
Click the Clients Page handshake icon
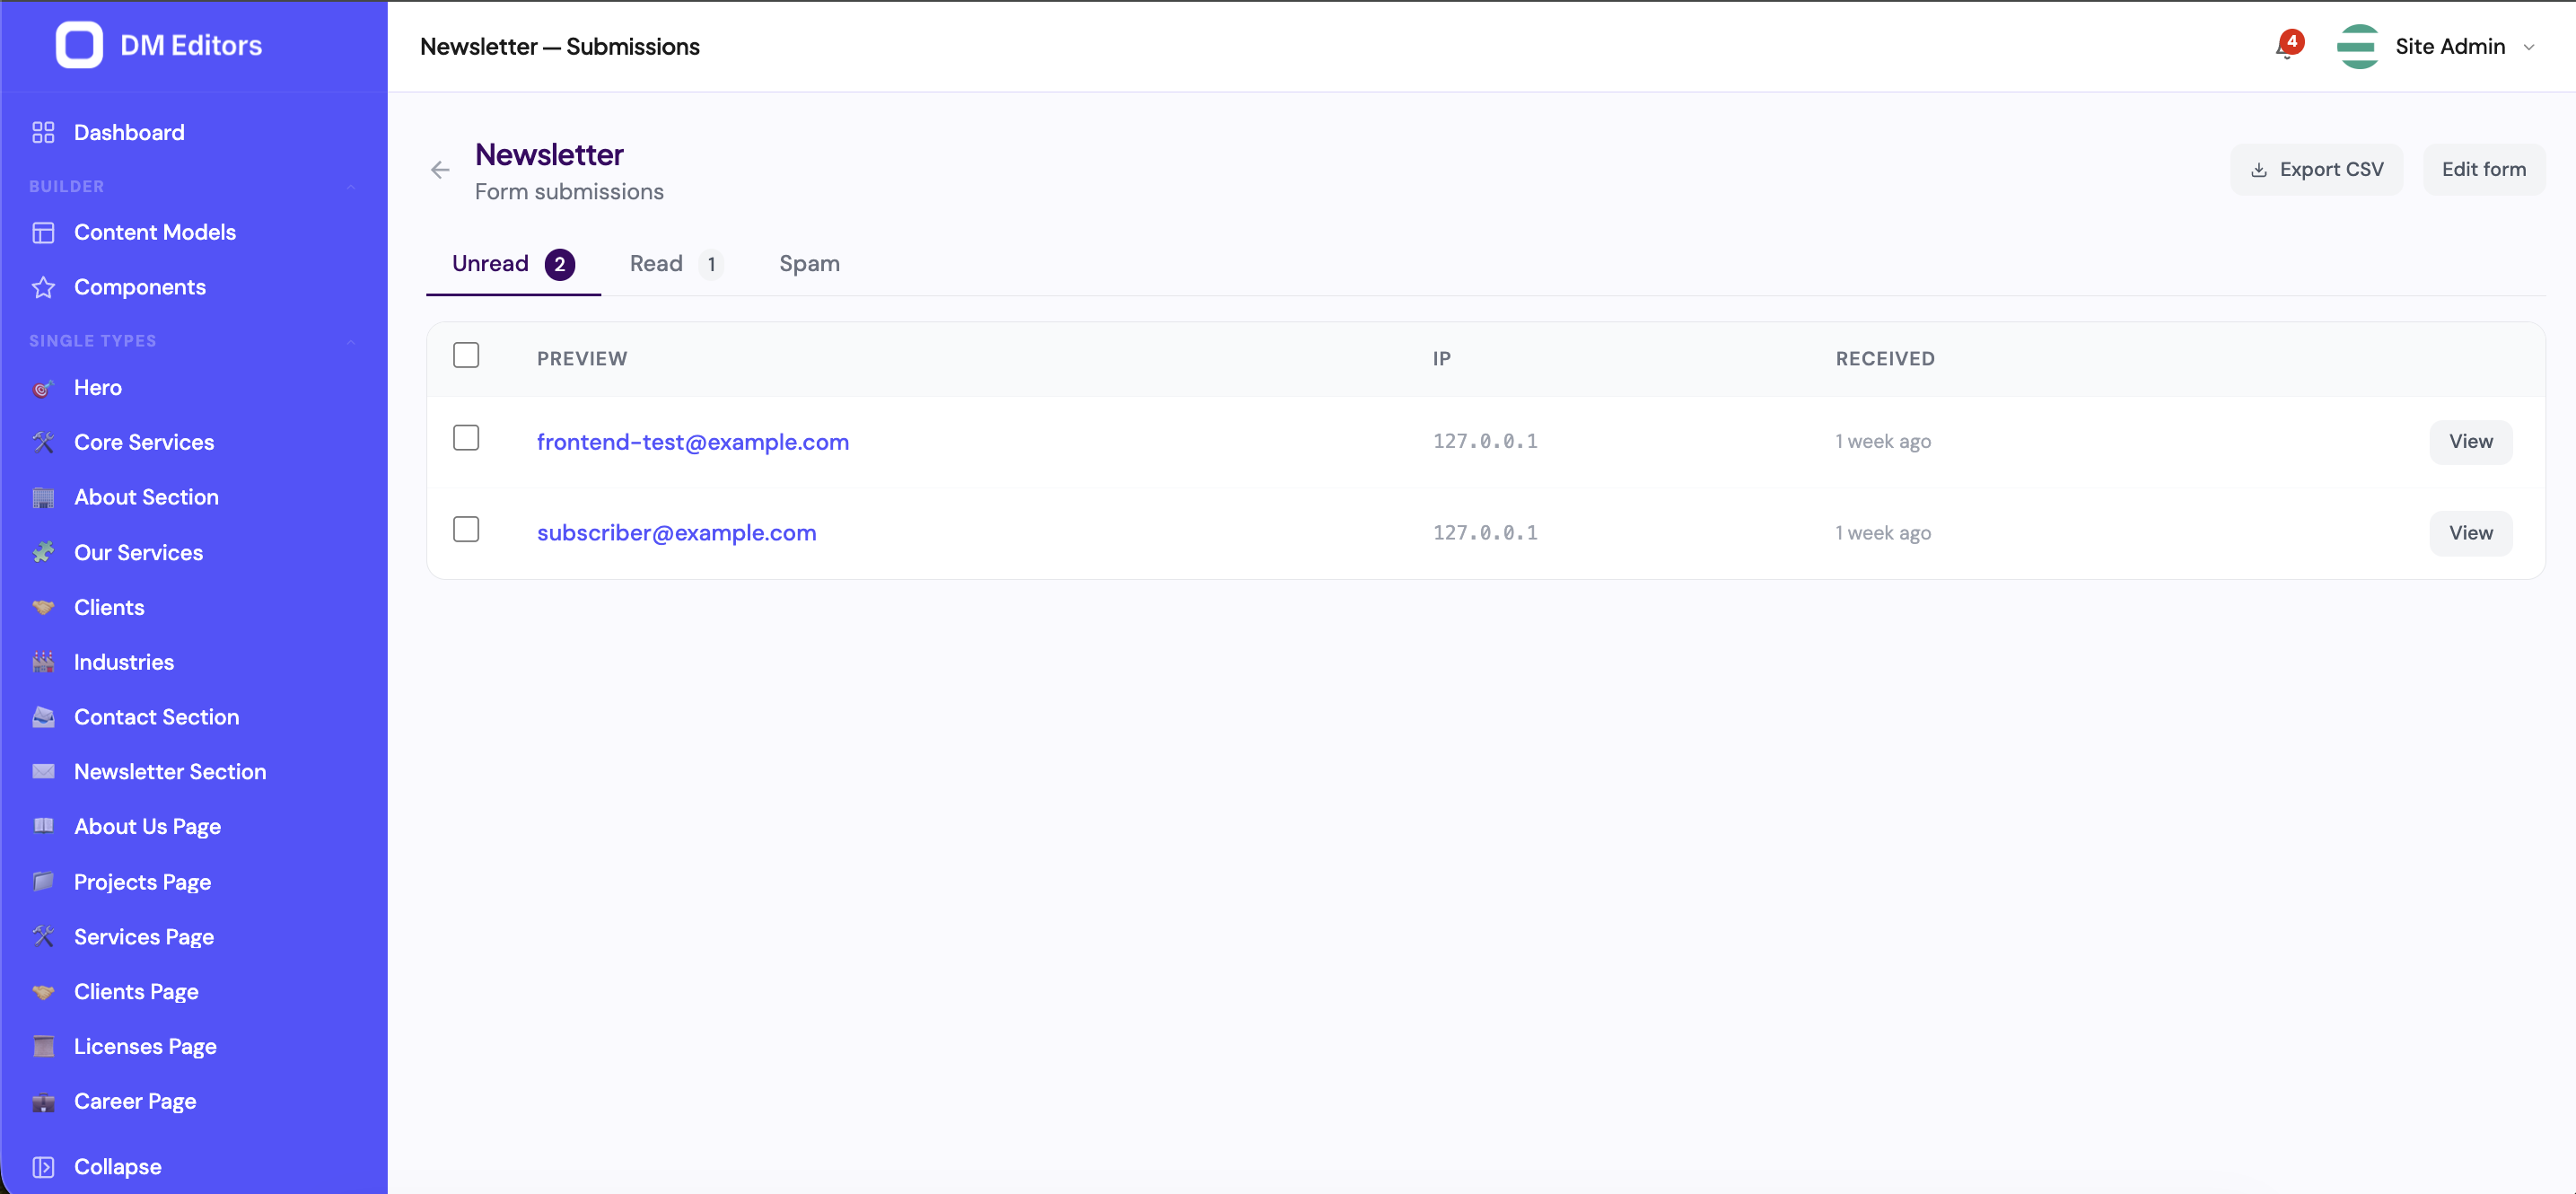43,991
